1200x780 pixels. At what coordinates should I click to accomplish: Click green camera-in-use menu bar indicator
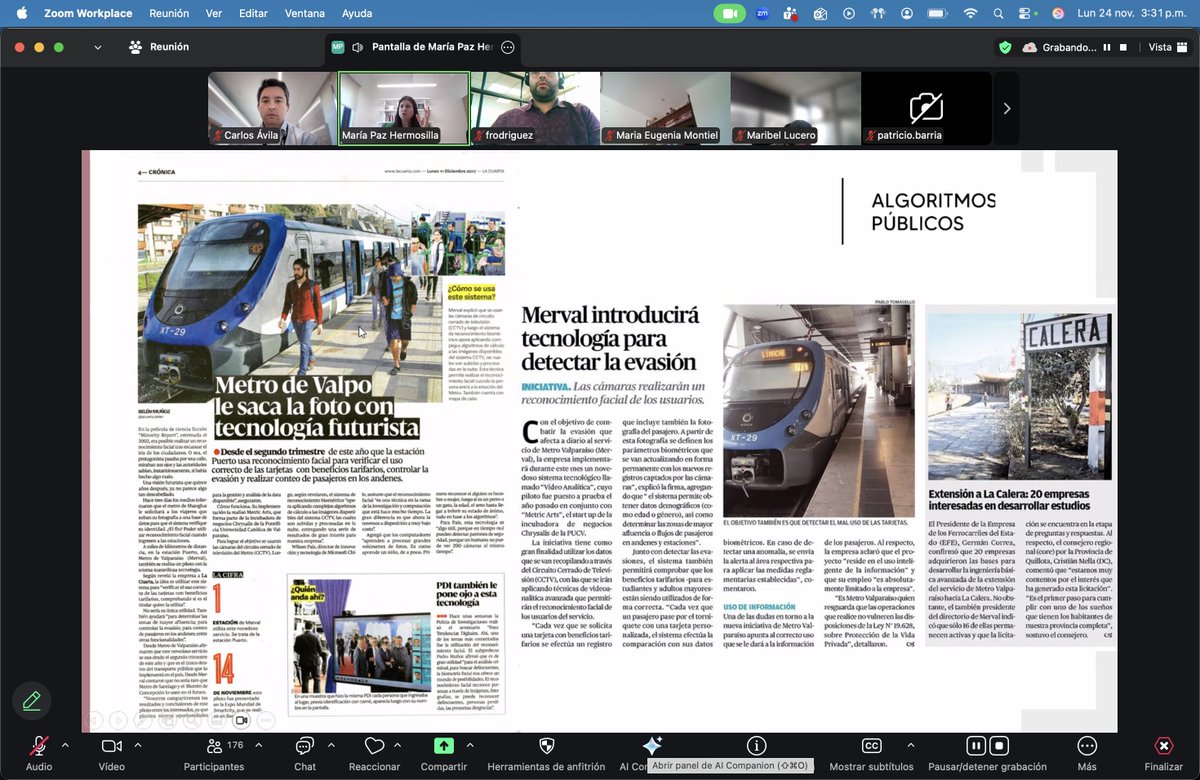(729, 13)
